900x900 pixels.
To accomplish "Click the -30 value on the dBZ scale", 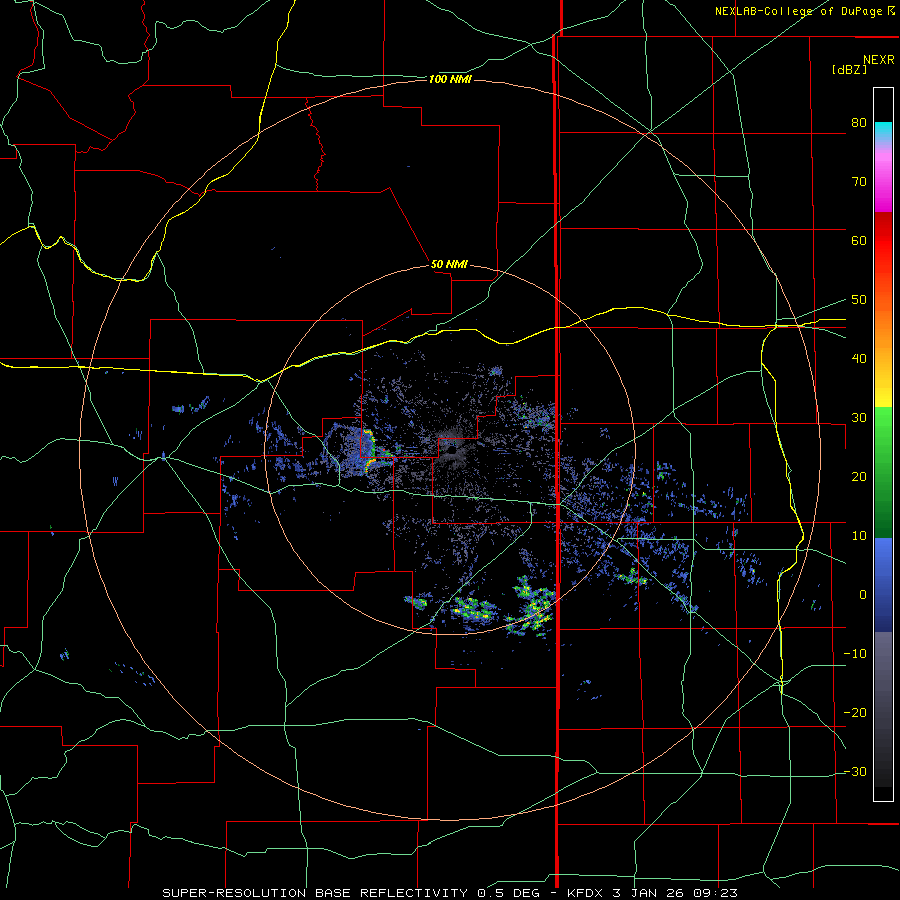I will [x=855, y=772].
